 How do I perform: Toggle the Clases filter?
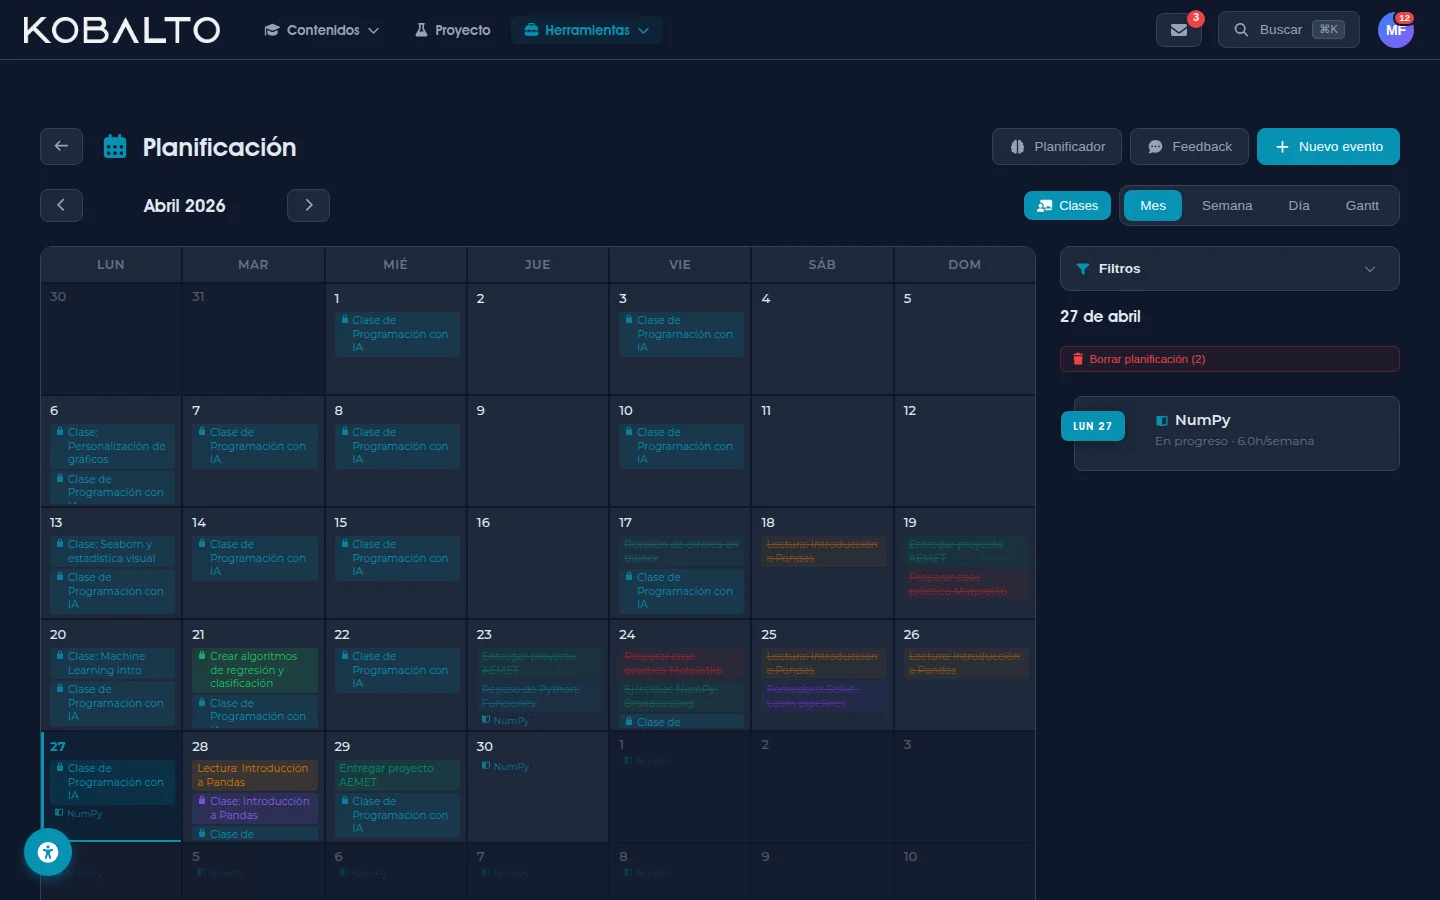[1067, 205]
